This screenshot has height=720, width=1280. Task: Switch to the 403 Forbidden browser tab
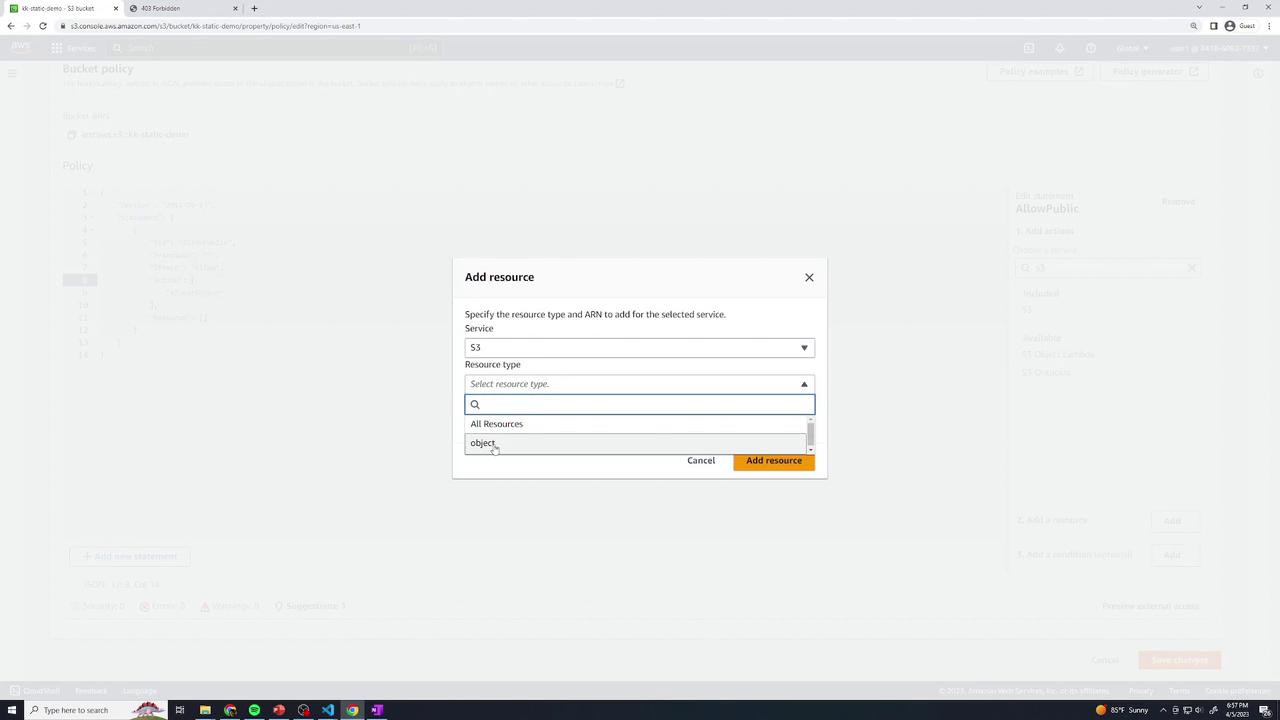click(185, 8)
